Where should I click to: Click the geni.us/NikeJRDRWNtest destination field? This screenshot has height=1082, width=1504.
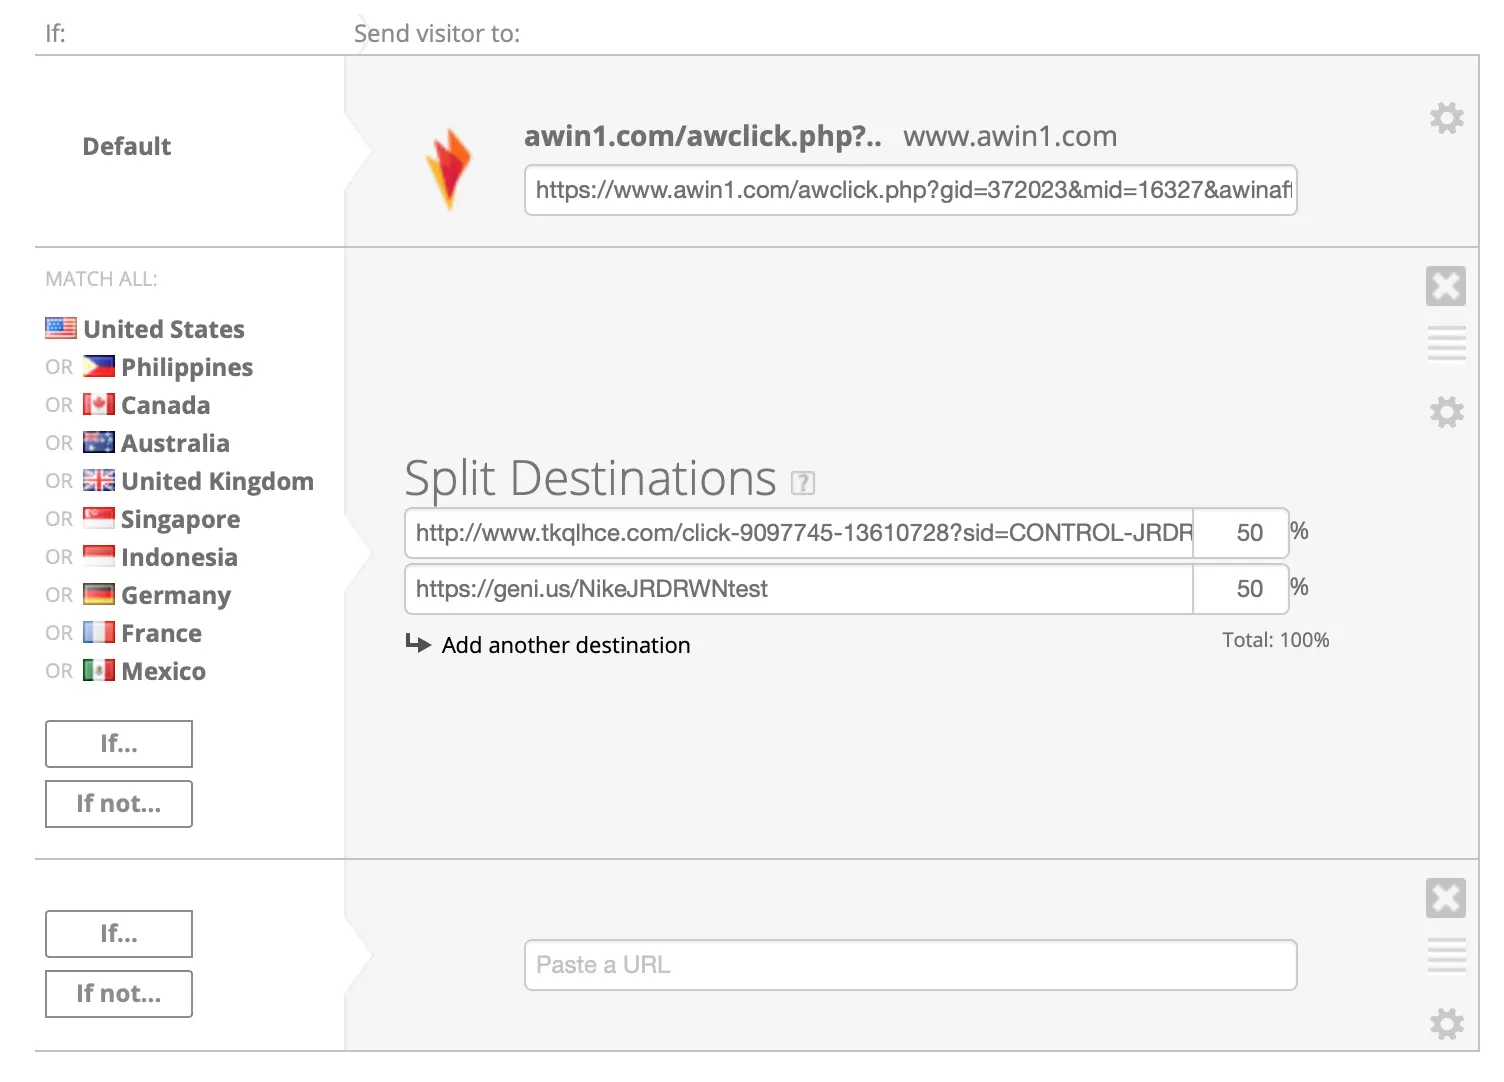pyautogui.click(x=798, y=589)
